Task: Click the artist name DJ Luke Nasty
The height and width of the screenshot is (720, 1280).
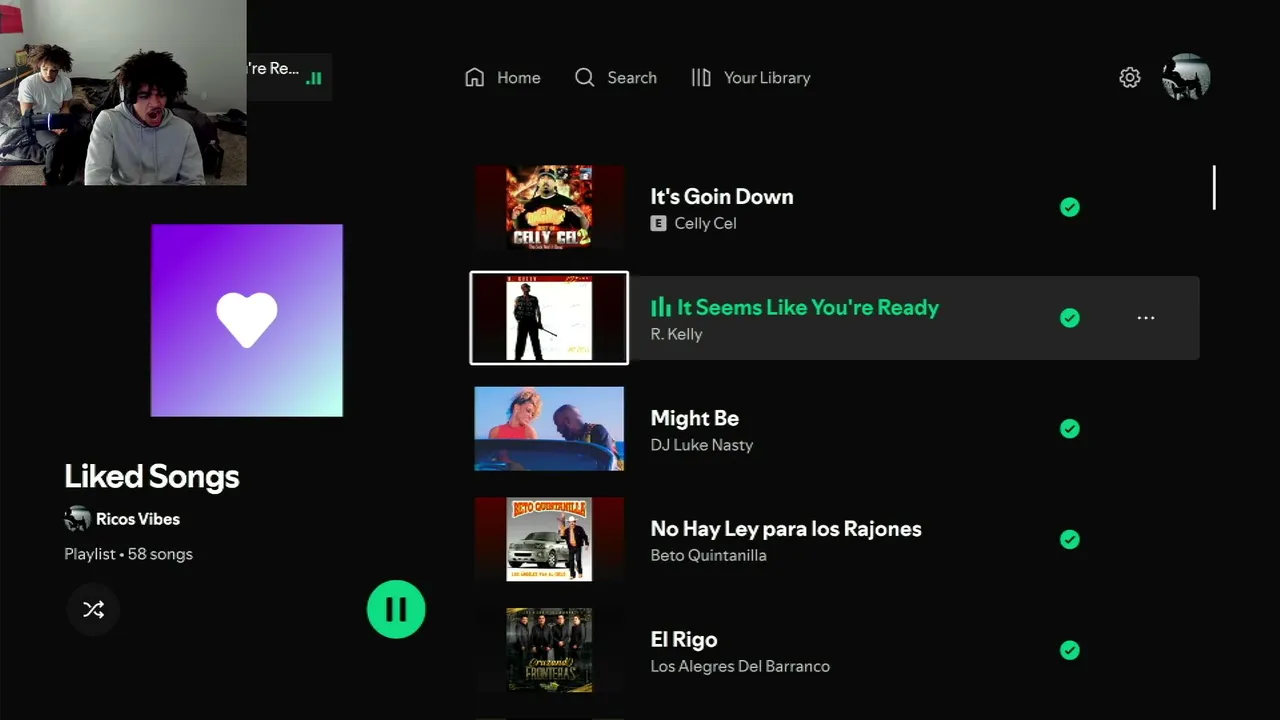Action: (x=702, y=445)
